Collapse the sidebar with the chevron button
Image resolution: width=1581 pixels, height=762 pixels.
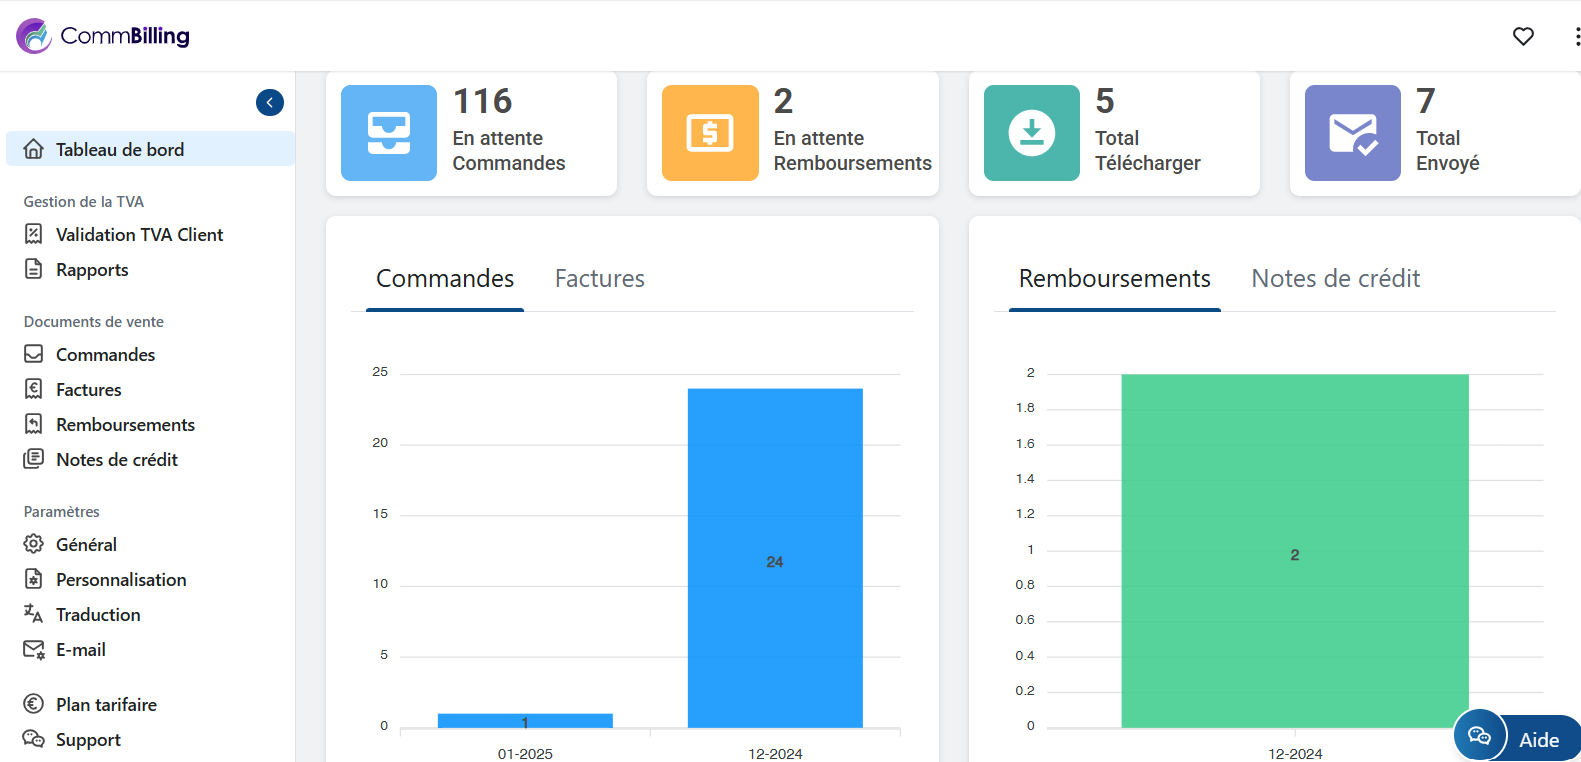pyautogui.click(x=270, y=103)
